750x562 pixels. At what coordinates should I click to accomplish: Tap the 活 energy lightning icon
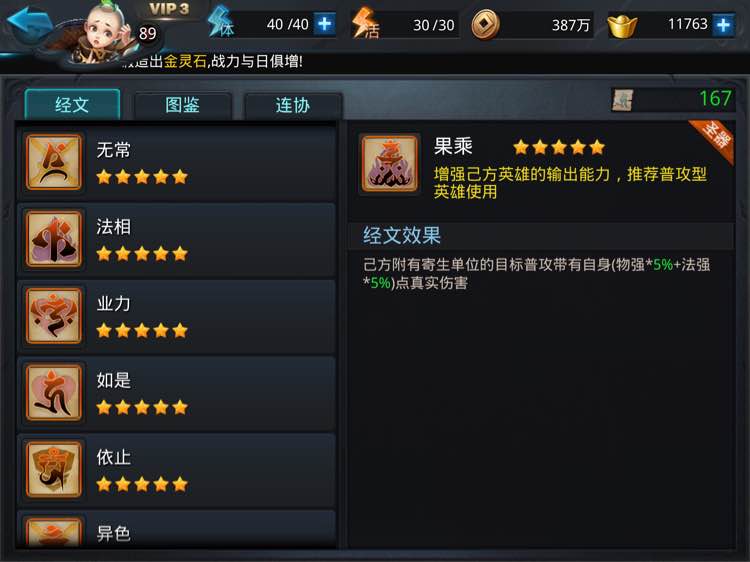[365, 24]
